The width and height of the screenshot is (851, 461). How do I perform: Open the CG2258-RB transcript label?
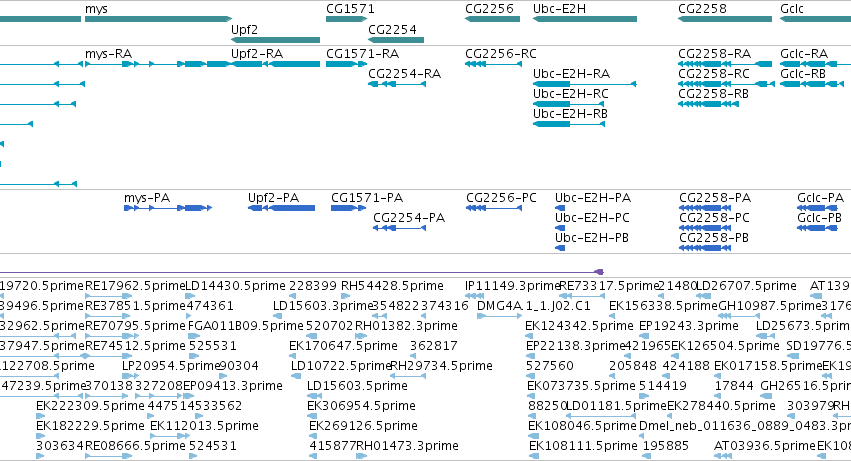714,93
